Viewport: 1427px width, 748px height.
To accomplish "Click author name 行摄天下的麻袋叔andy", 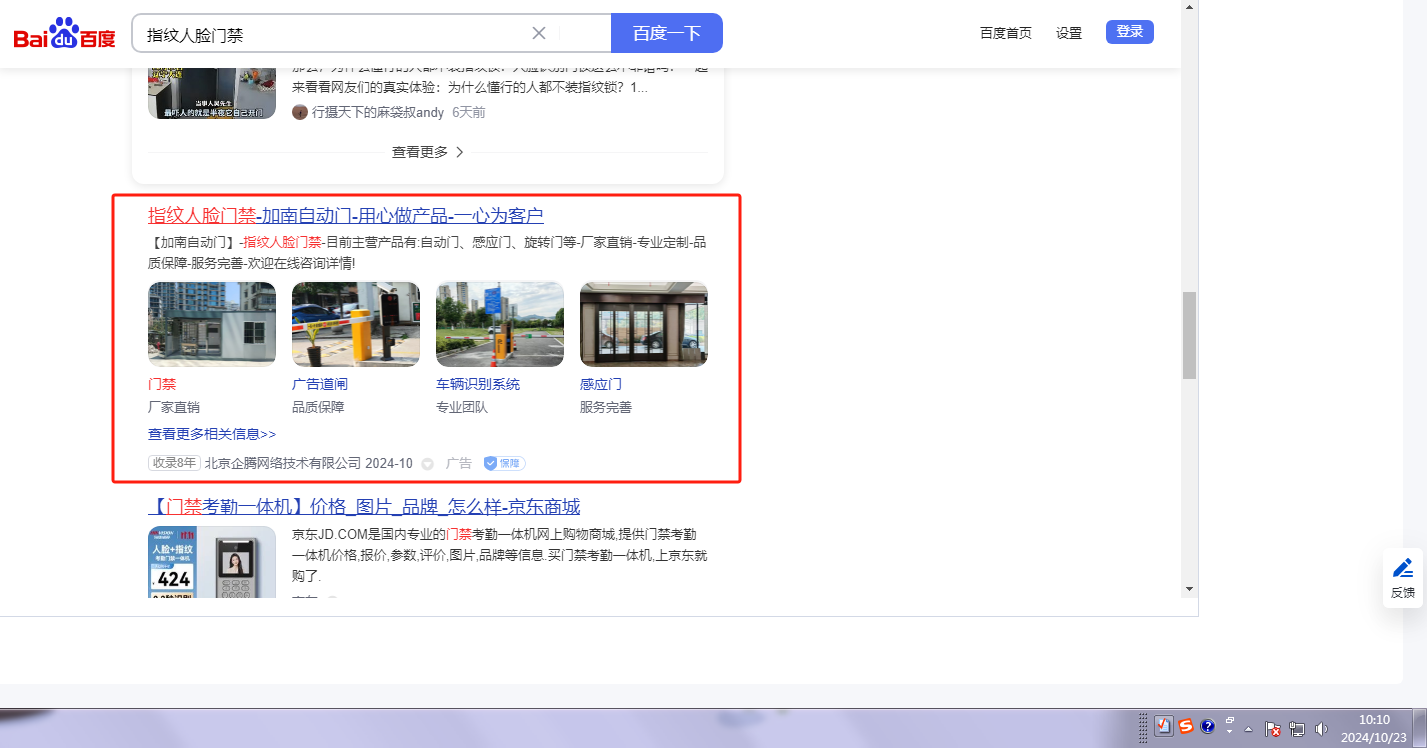I will [x=378, y=112].
